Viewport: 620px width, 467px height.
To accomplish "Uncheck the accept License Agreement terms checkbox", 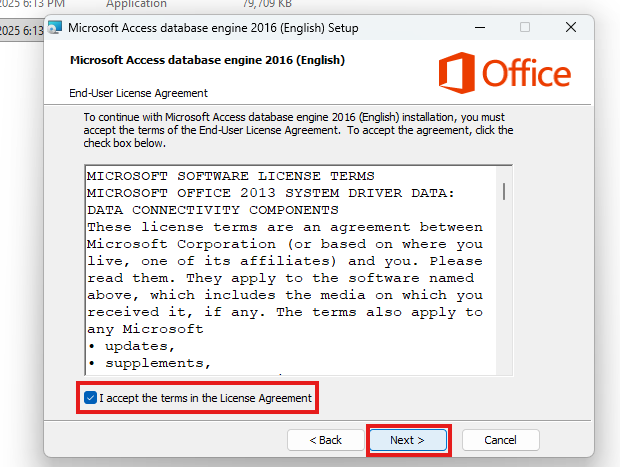I will pos(91,398).
